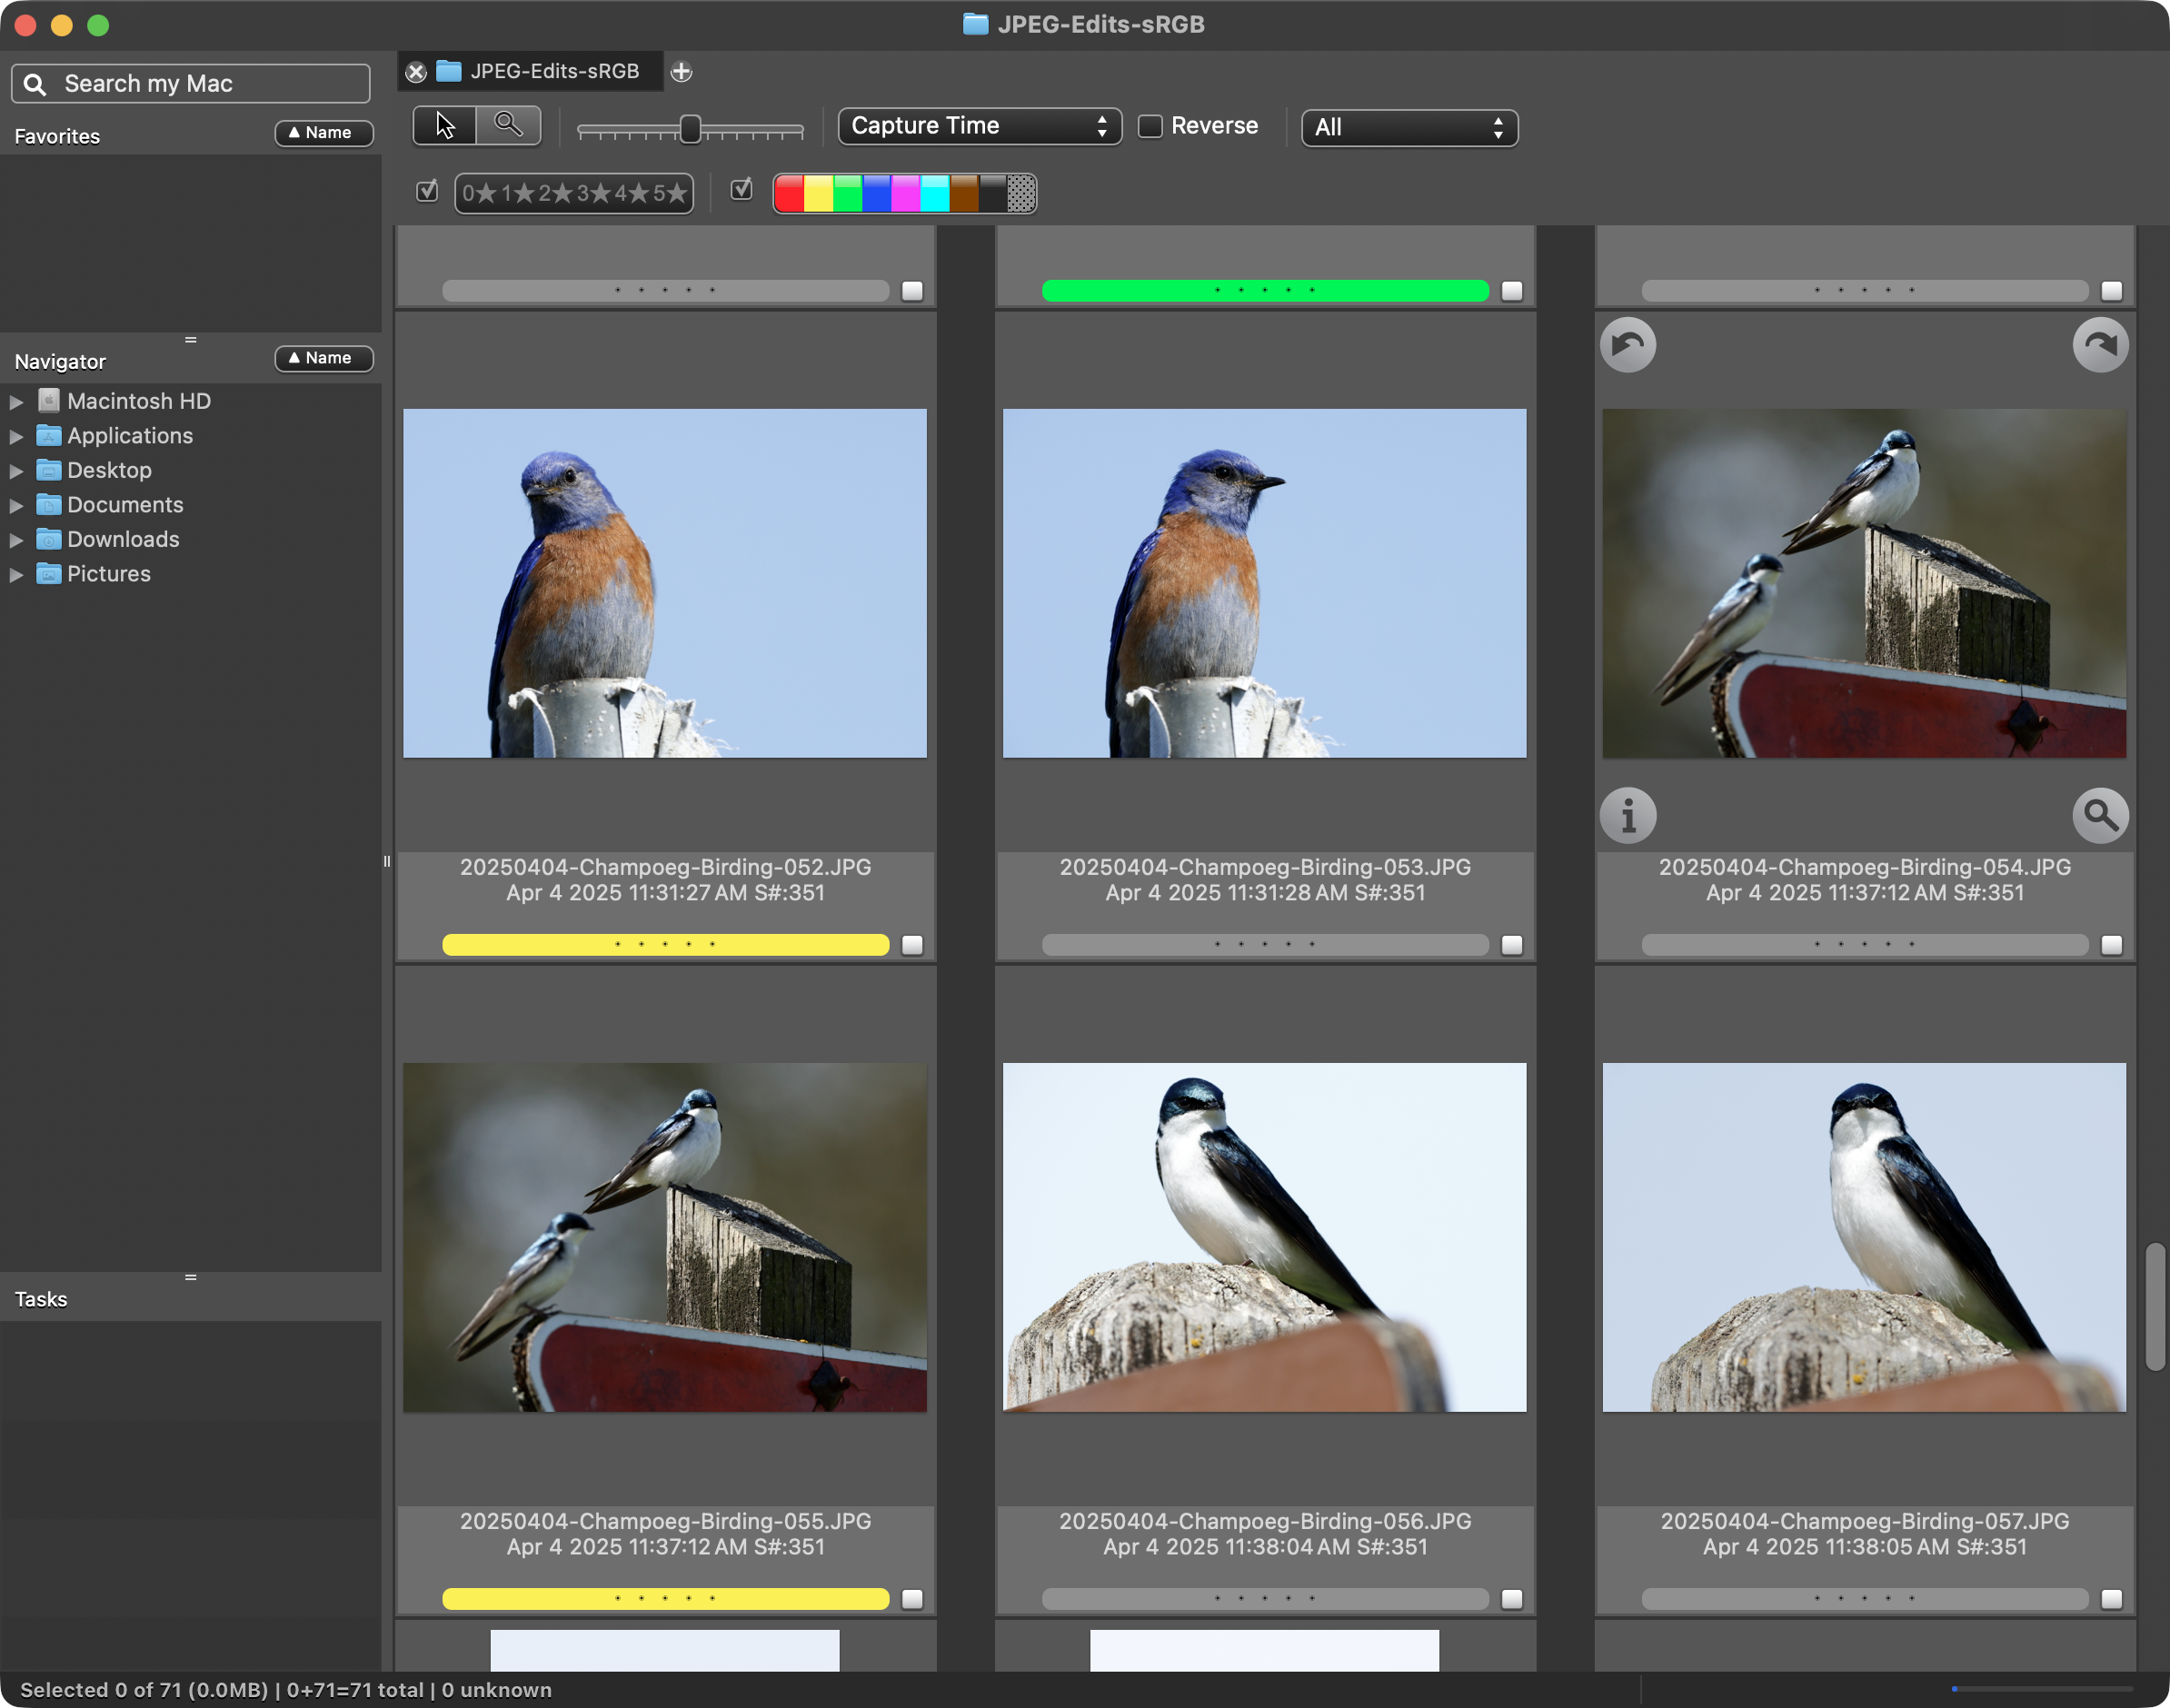Tag image Champoeg-Birding-054.JPG checkbox

tap(2111, 945)
